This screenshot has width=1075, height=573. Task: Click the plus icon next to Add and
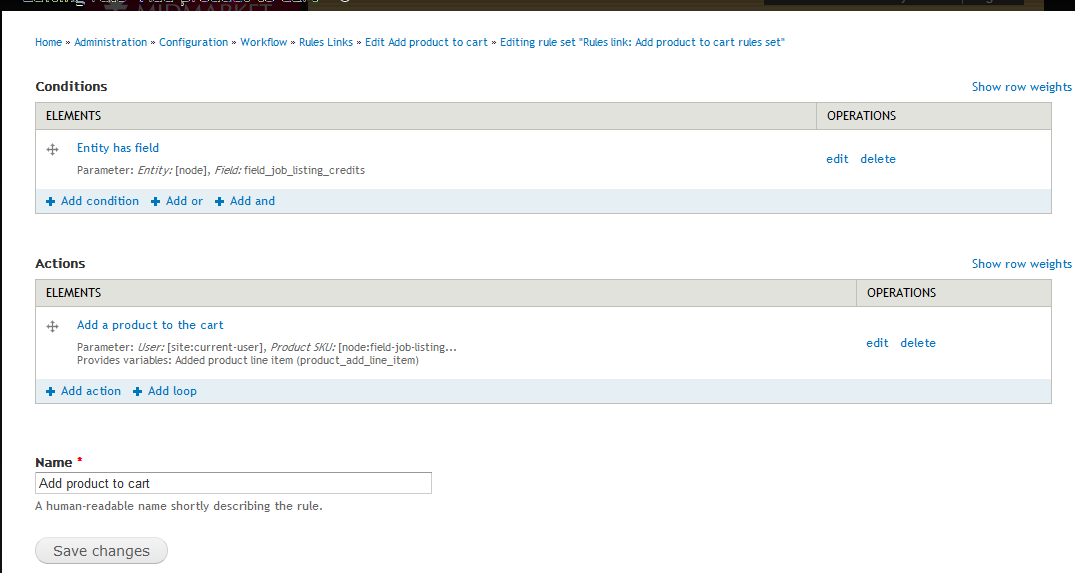pyautogui.click(x=219, y=202)
